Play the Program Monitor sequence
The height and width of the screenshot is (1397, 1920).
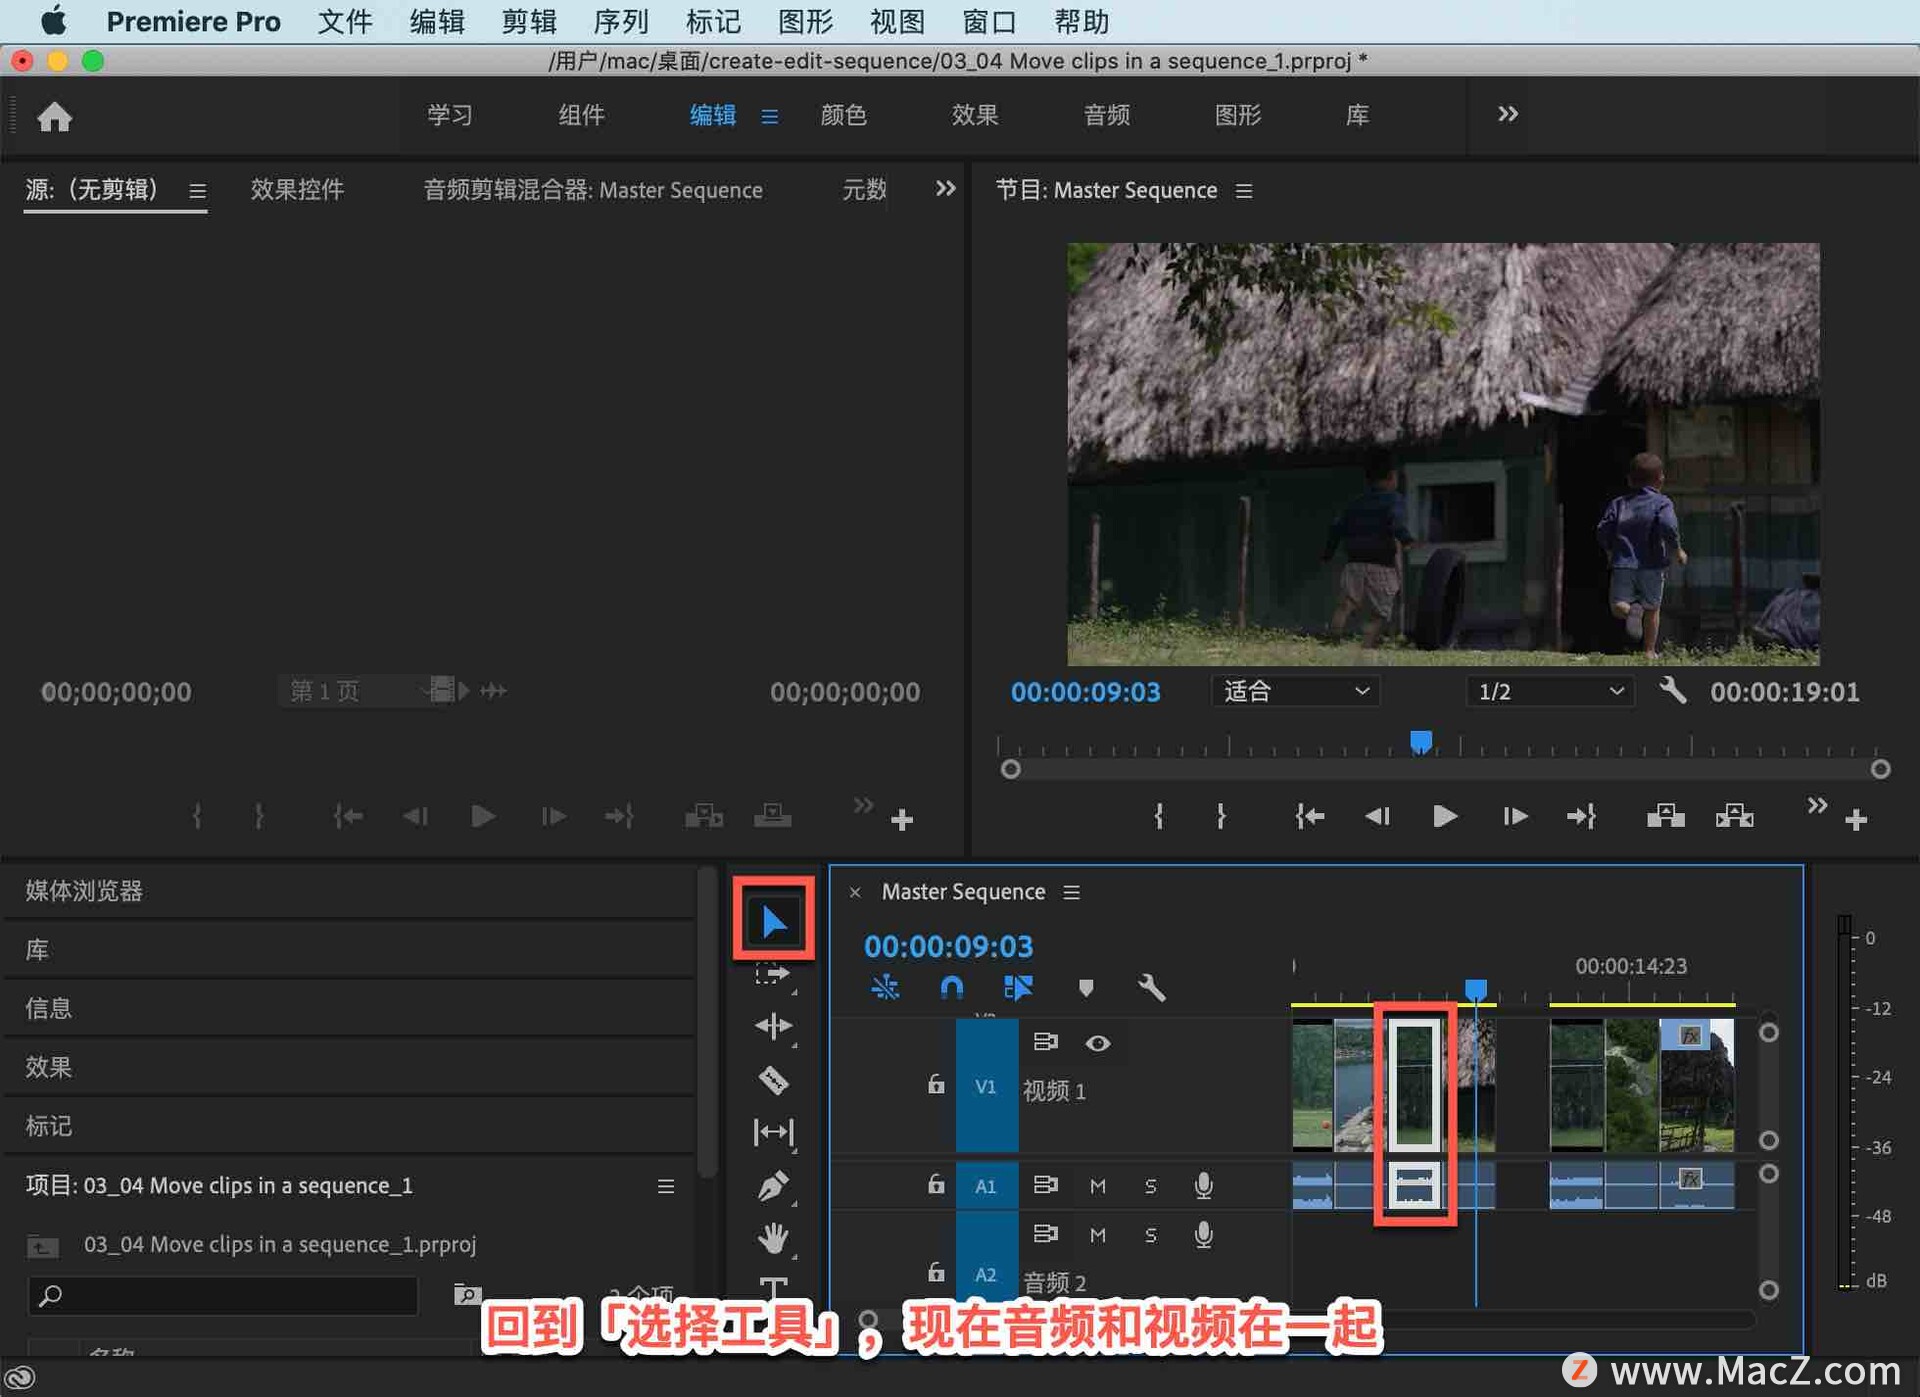click(x=1444, y=817)
